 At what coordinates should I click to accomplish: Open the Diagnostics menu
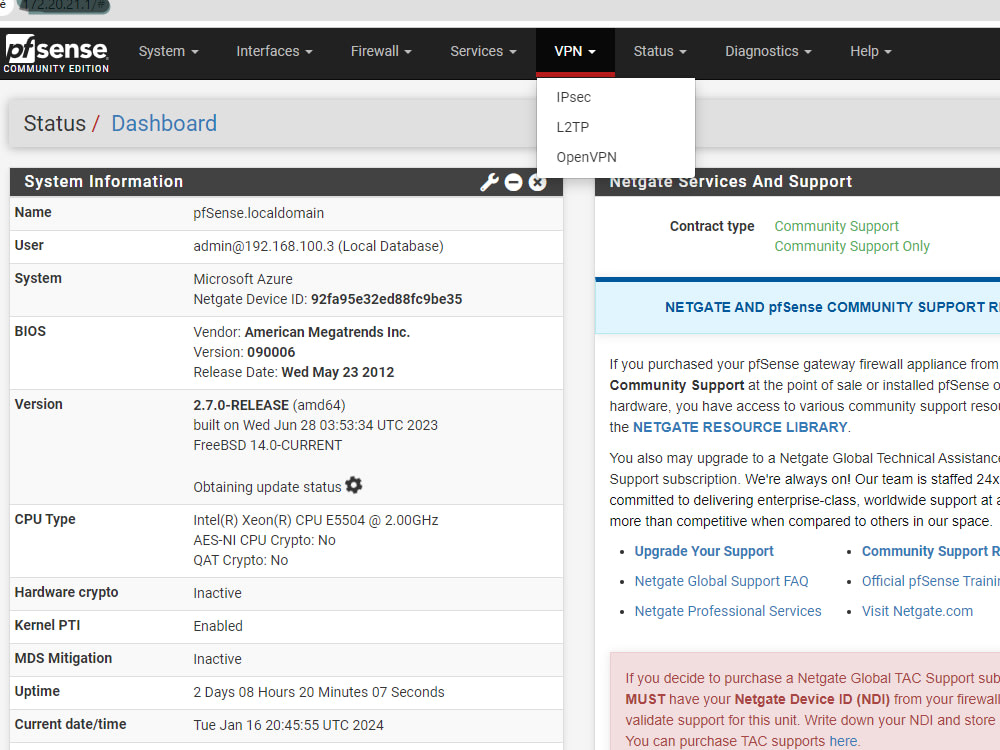pyautogui.click(x=767, y=51)
